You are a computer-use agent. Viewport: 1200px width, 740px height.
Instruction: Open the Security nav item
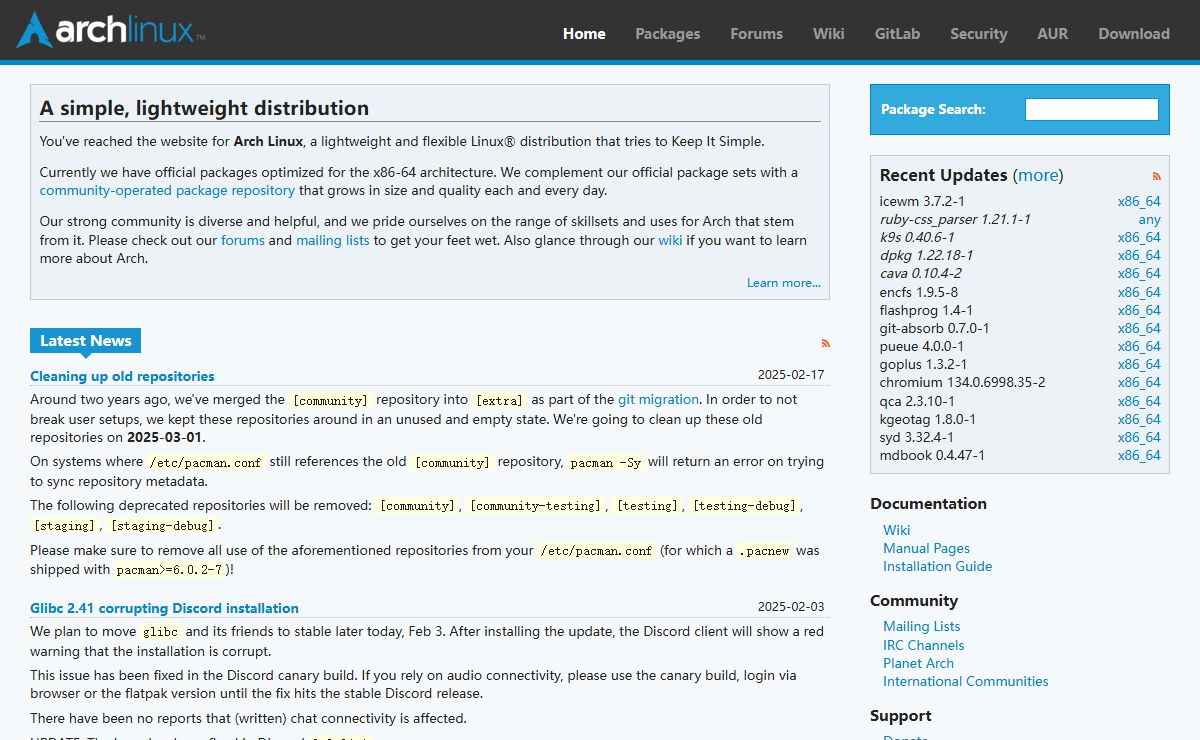point(978,33)
